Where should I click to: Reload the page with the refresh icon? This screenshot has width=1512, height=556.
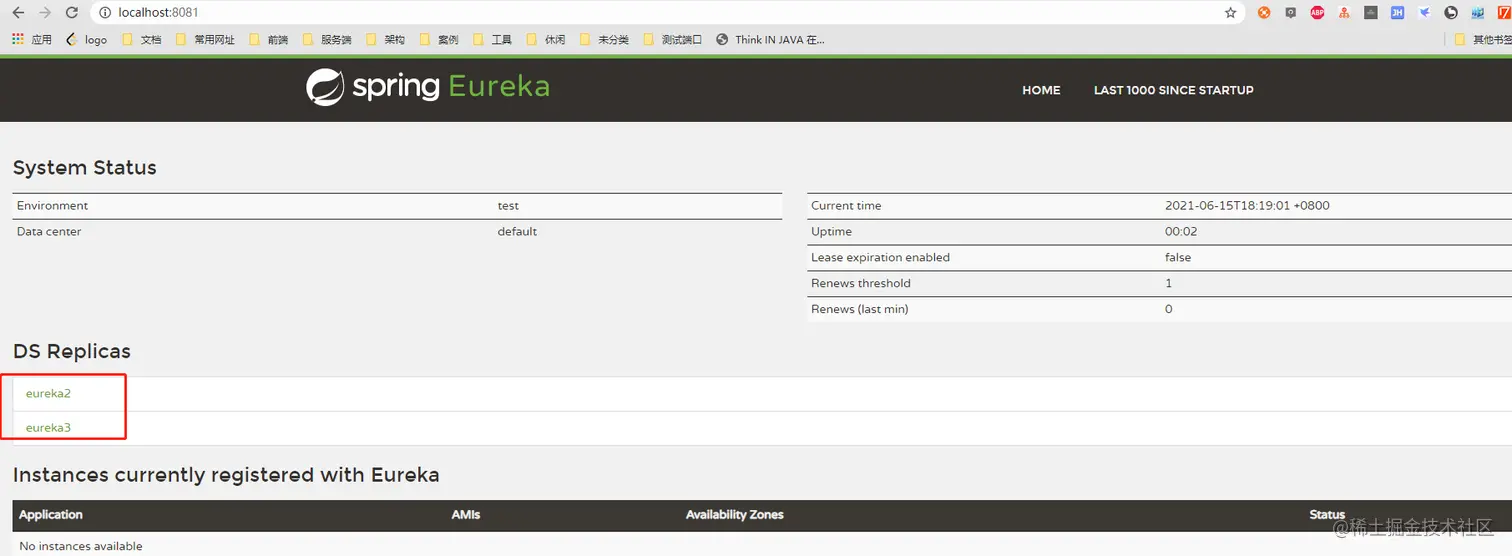click(x=71, y=13)
